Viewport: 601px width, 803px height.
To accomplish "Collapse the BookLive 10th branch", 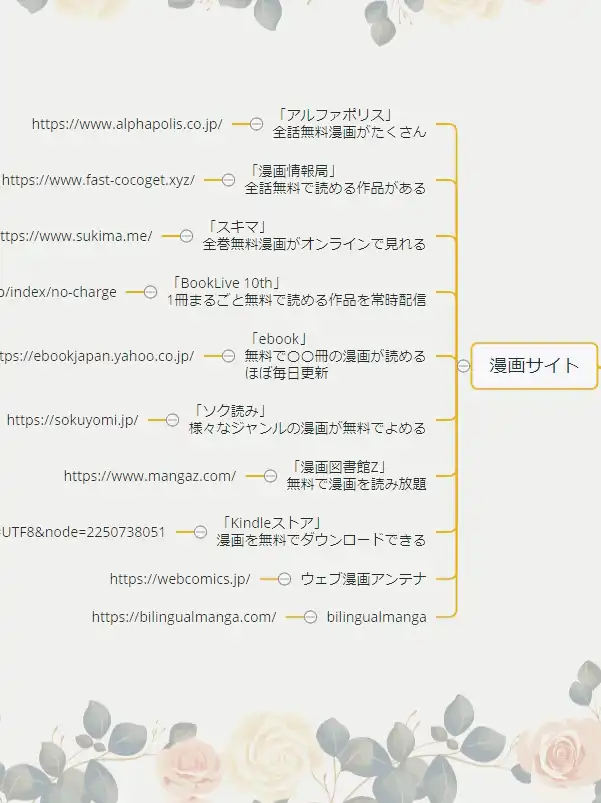I will click(150, 292).
